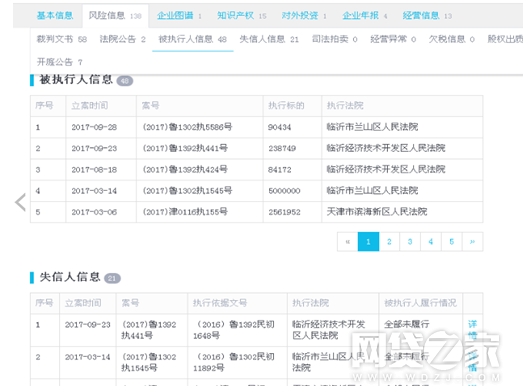Select page 1 in pagination
523x392 pixels.
[368, 242]
